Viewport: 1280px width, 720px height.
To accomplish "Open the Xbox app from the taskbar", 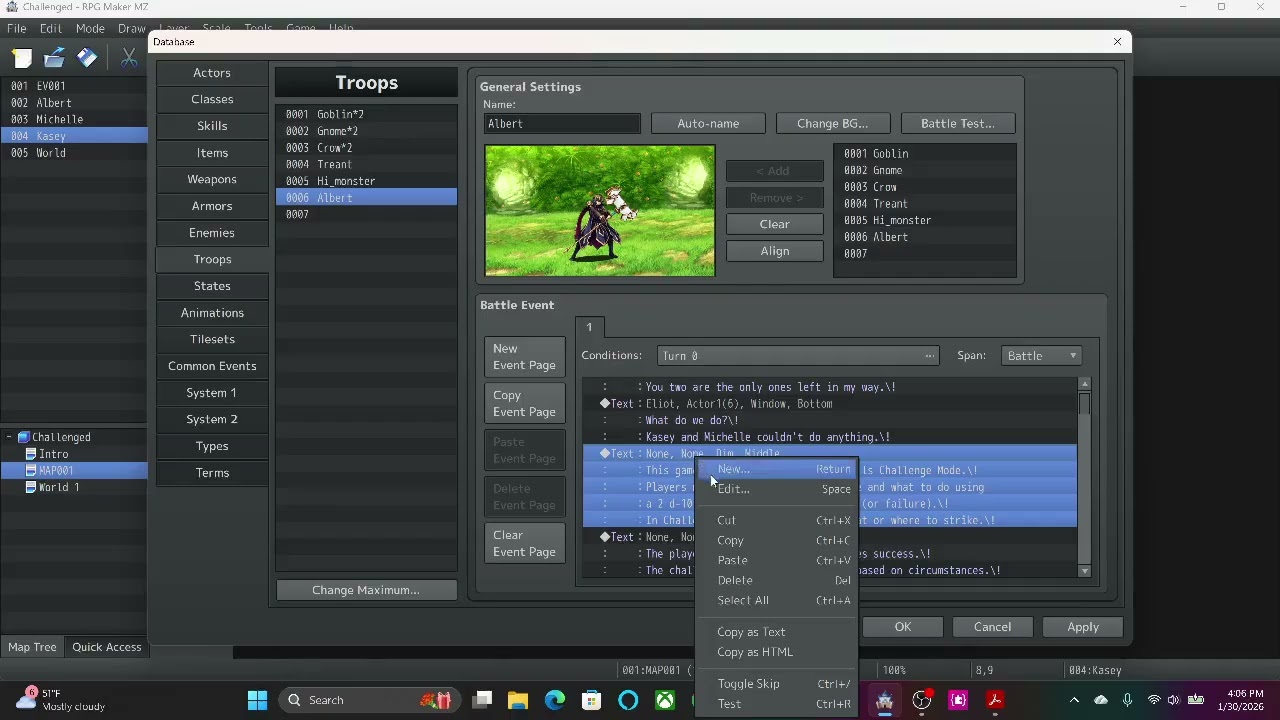I will coord(665,700).
